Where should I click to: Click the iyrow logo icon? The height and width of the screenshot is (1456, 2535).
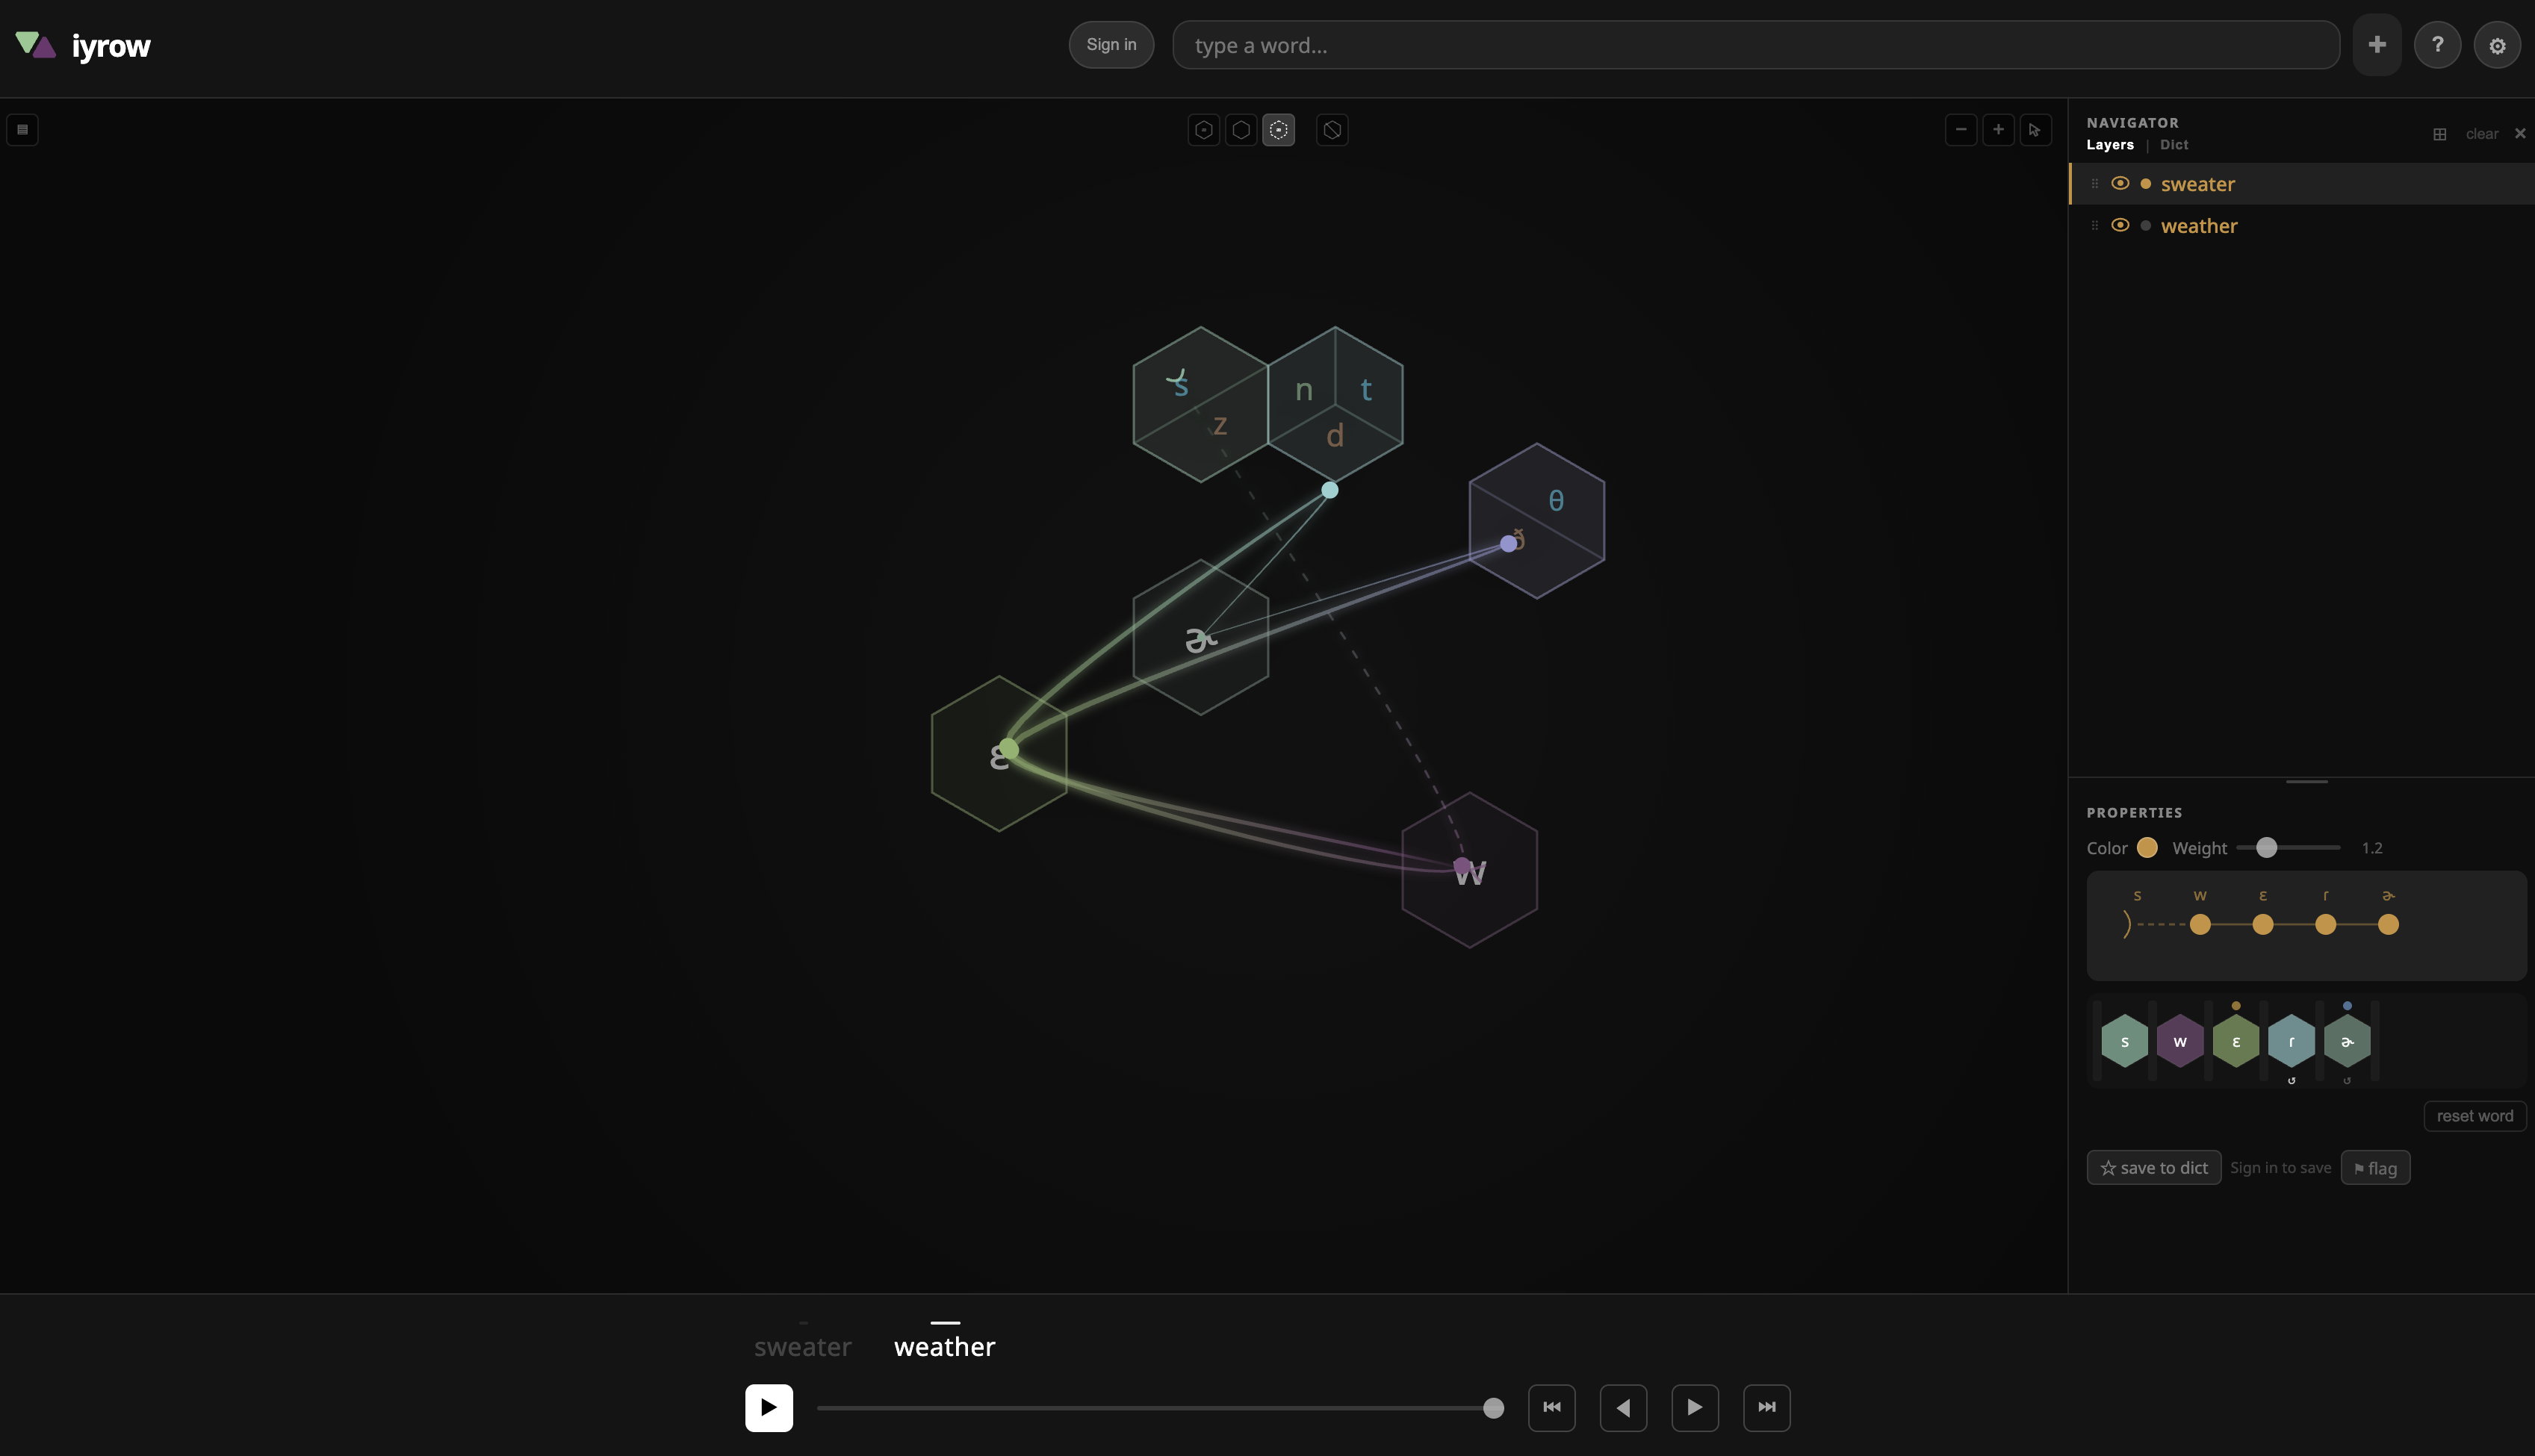click(36, 45)
